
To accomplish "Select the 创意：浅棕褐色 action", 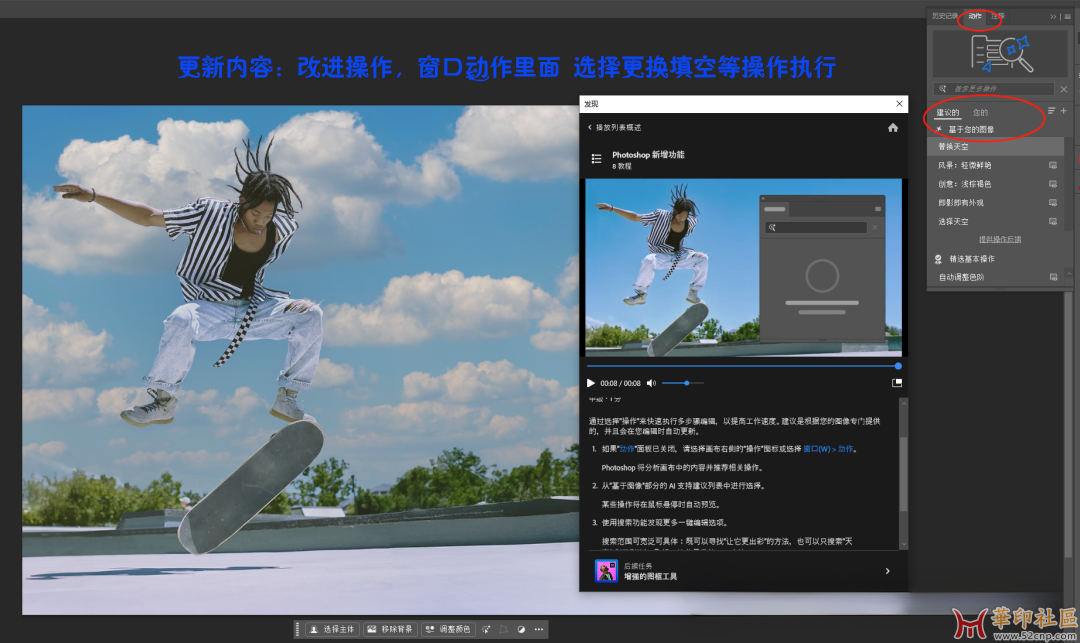I will (x=995, y=184).
